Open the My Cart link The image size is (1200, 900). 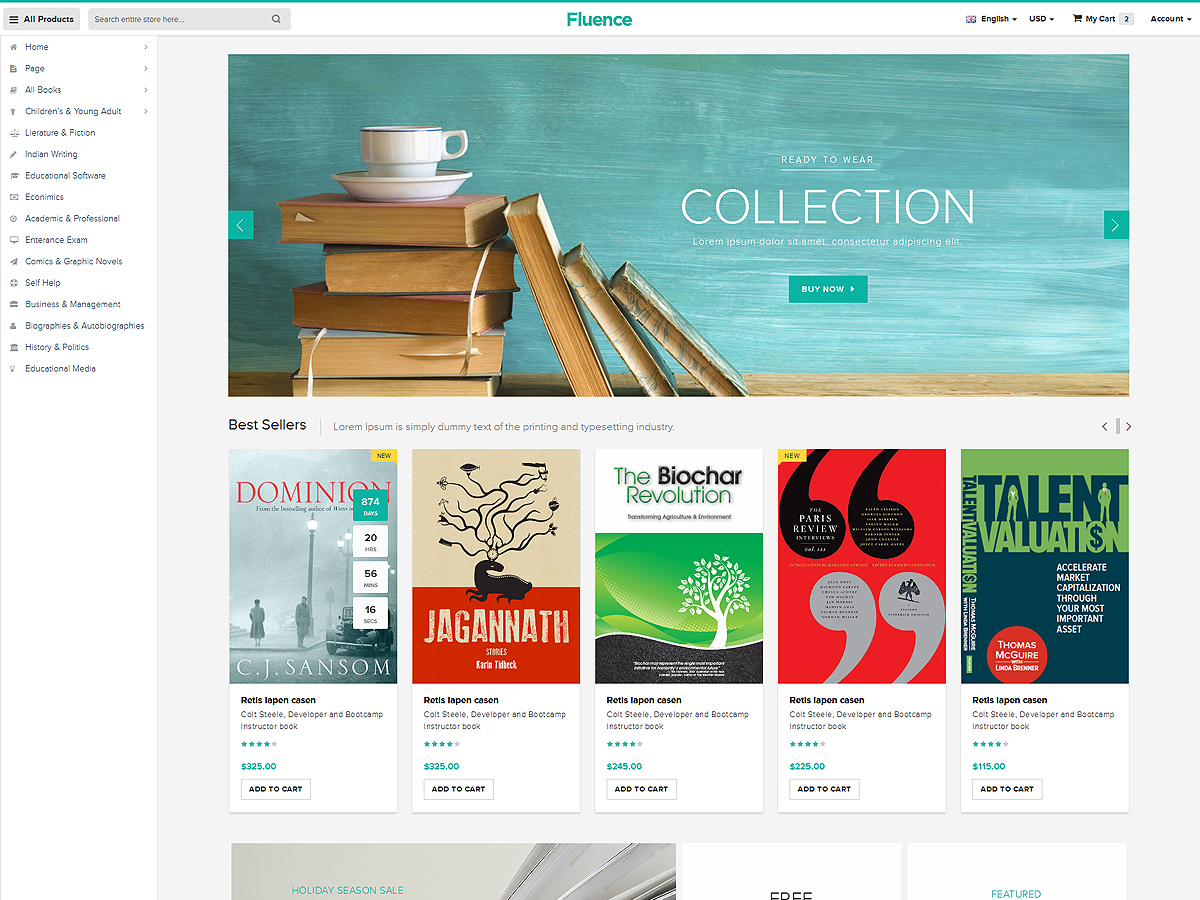tap(1100, 19)
